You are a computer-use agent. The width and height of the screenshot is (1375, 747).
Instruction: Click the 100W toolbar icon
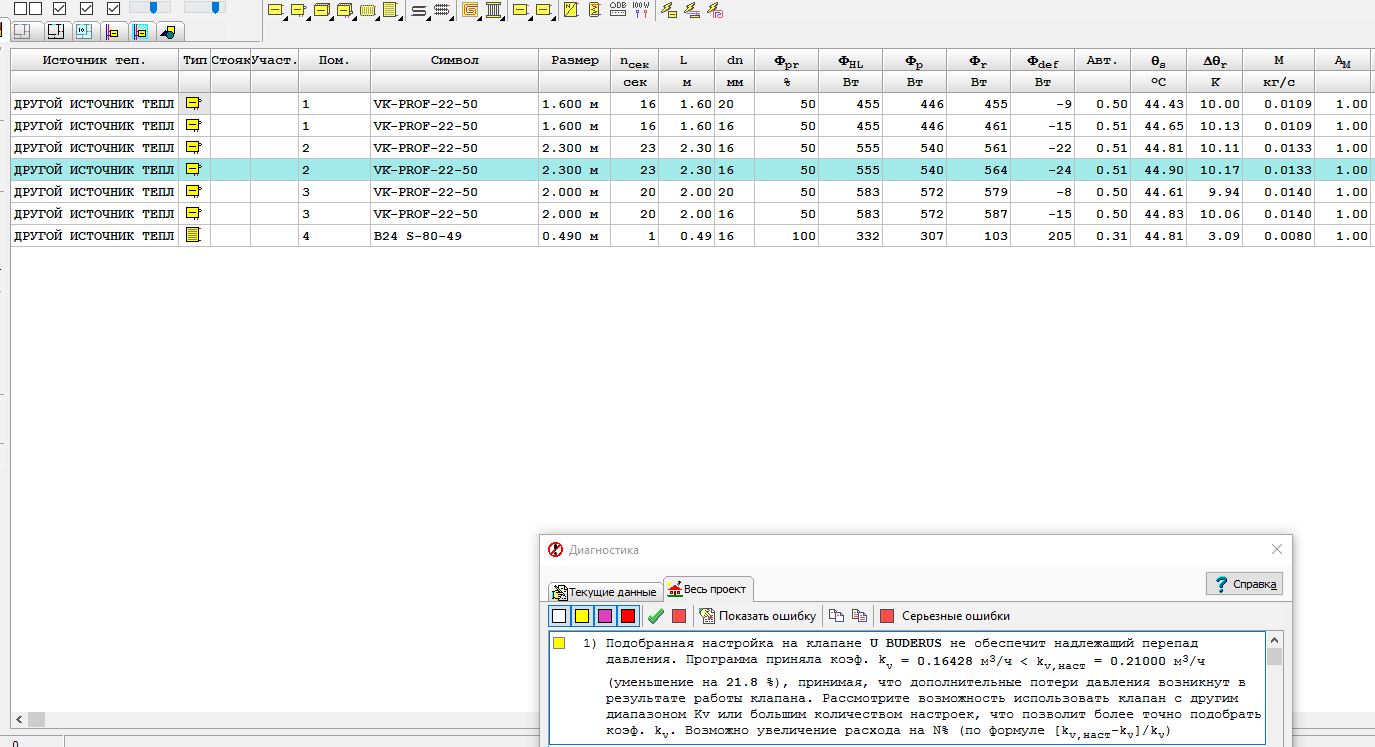[641, 11]
